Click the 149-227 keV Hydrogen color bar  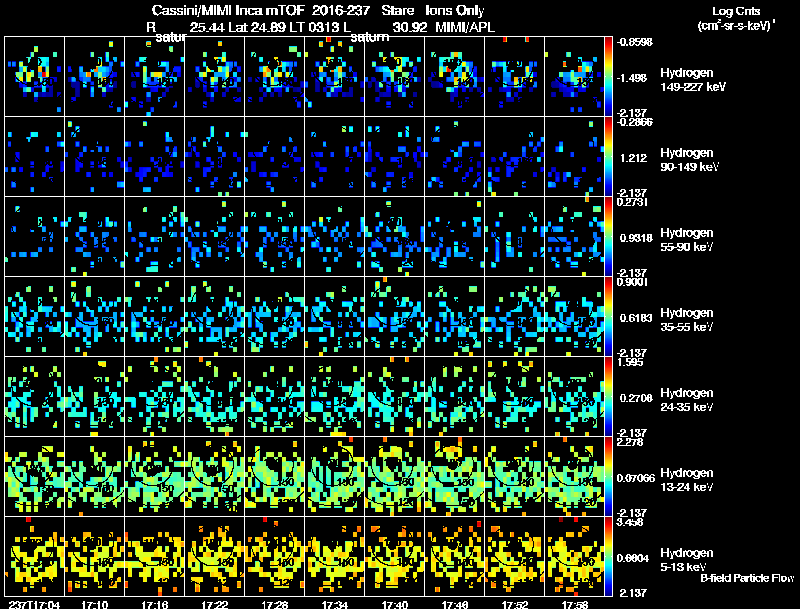coord(610,76)
